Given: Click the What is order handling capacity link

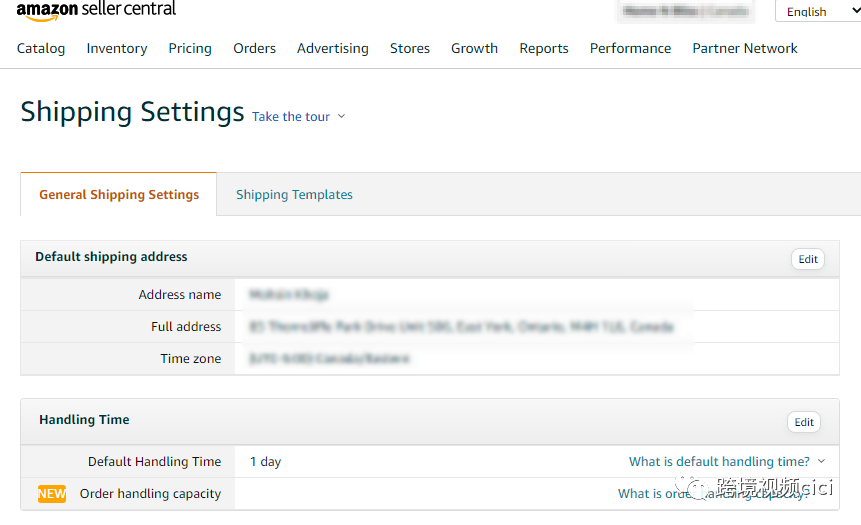Looking at the screenshot, I should [x=713, y=493].
